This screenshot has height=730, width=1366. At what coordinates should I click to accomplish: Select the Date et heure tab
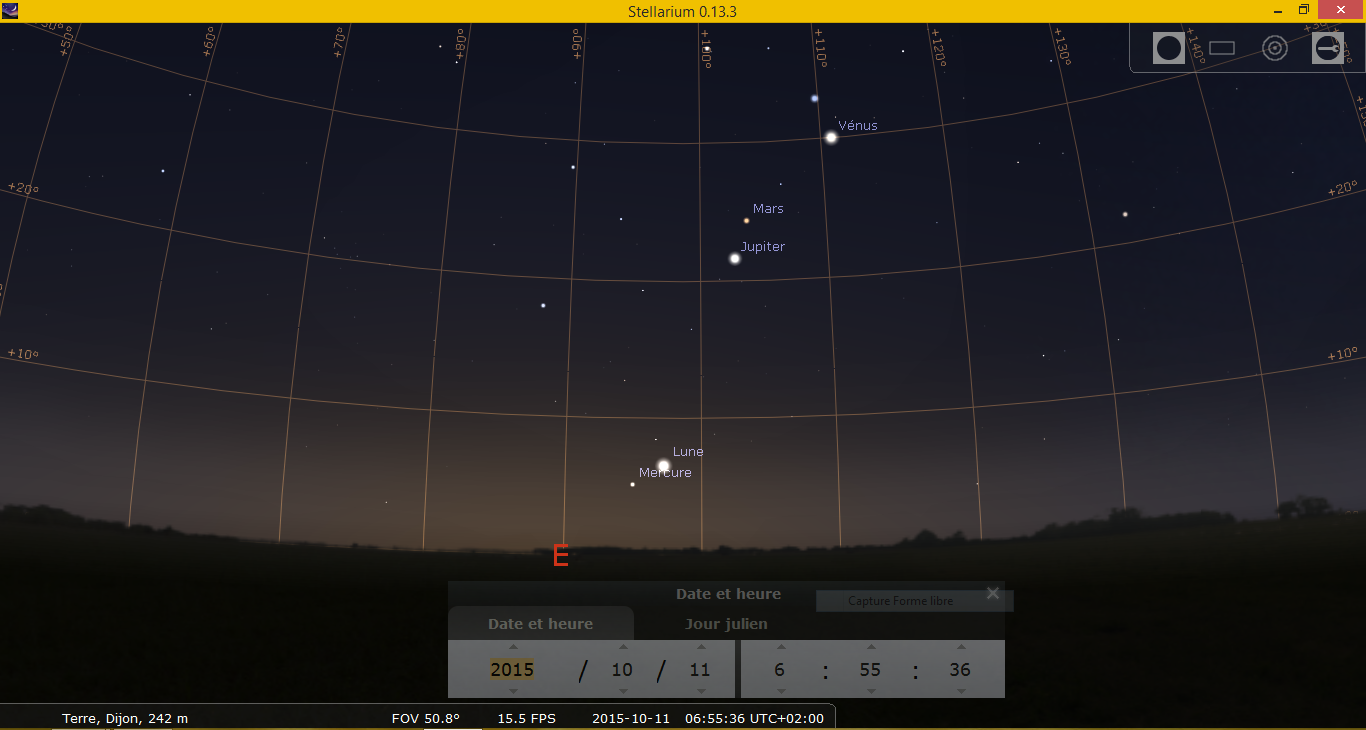coord(540,624)
